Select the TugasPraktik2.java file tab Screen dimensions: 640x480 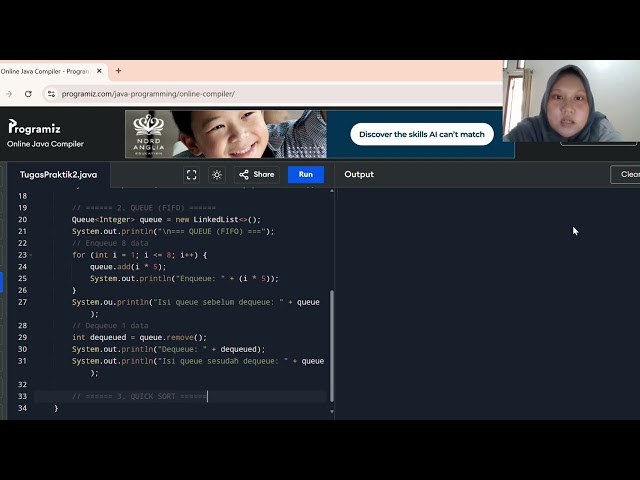coord(58,175)
